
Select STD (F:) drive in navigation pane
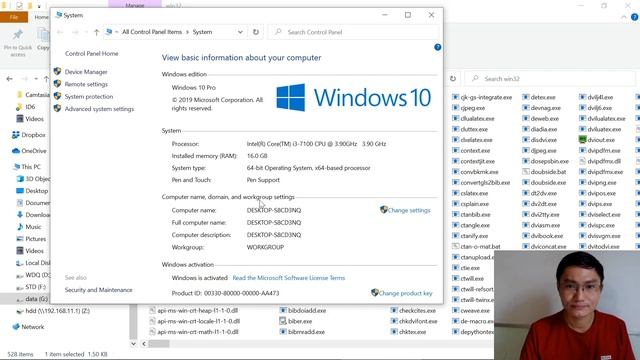31,287
